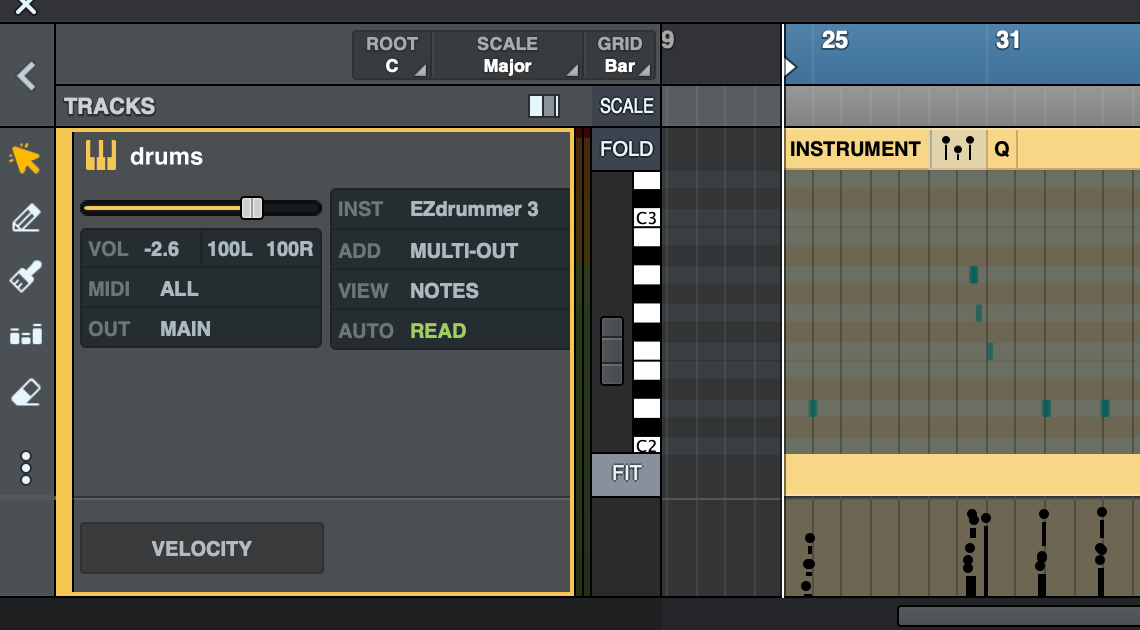Click the VOL -2.6 value field
This screenshot has height=630, width=1140.
pos(141,249)
